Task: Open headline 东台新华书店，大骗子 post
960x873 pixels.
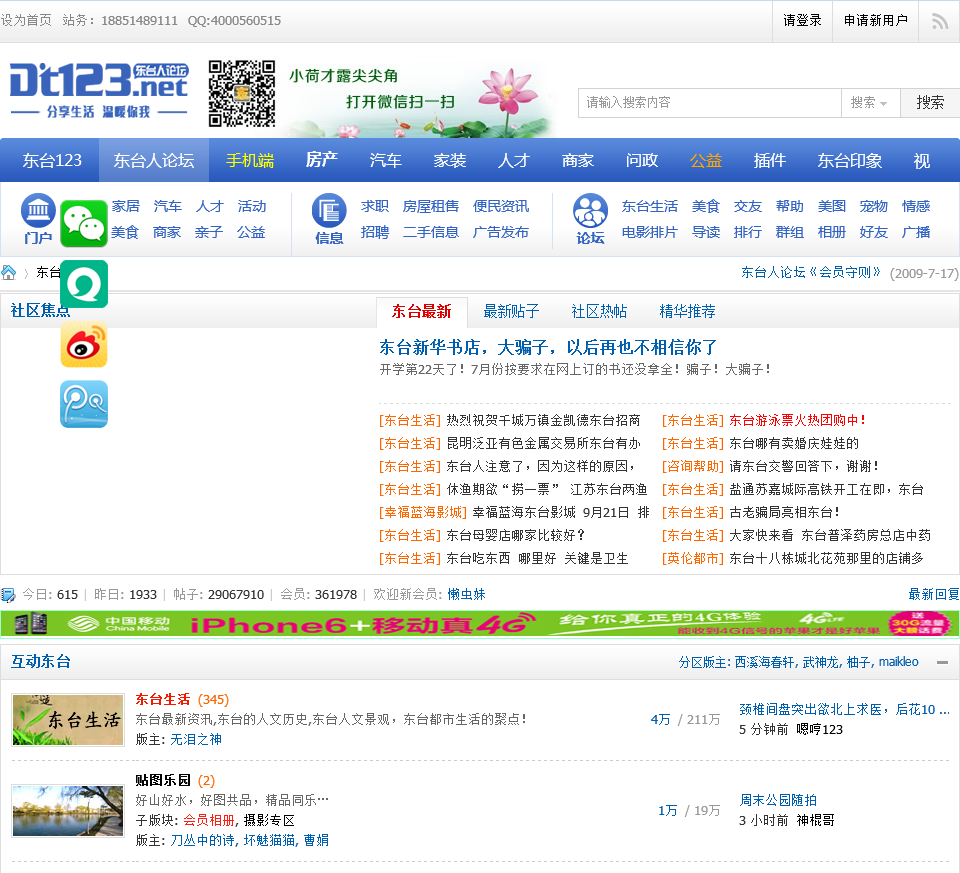Action: tap(548, 348)
